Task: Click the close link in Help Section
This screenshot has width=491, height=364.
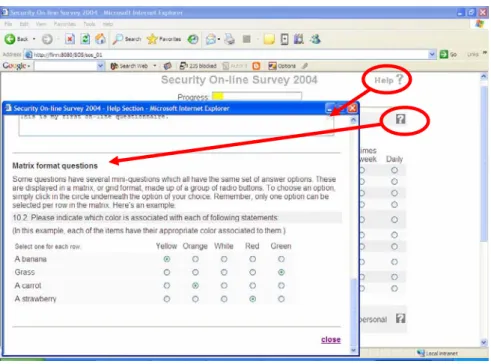Action: pos(331,339)
